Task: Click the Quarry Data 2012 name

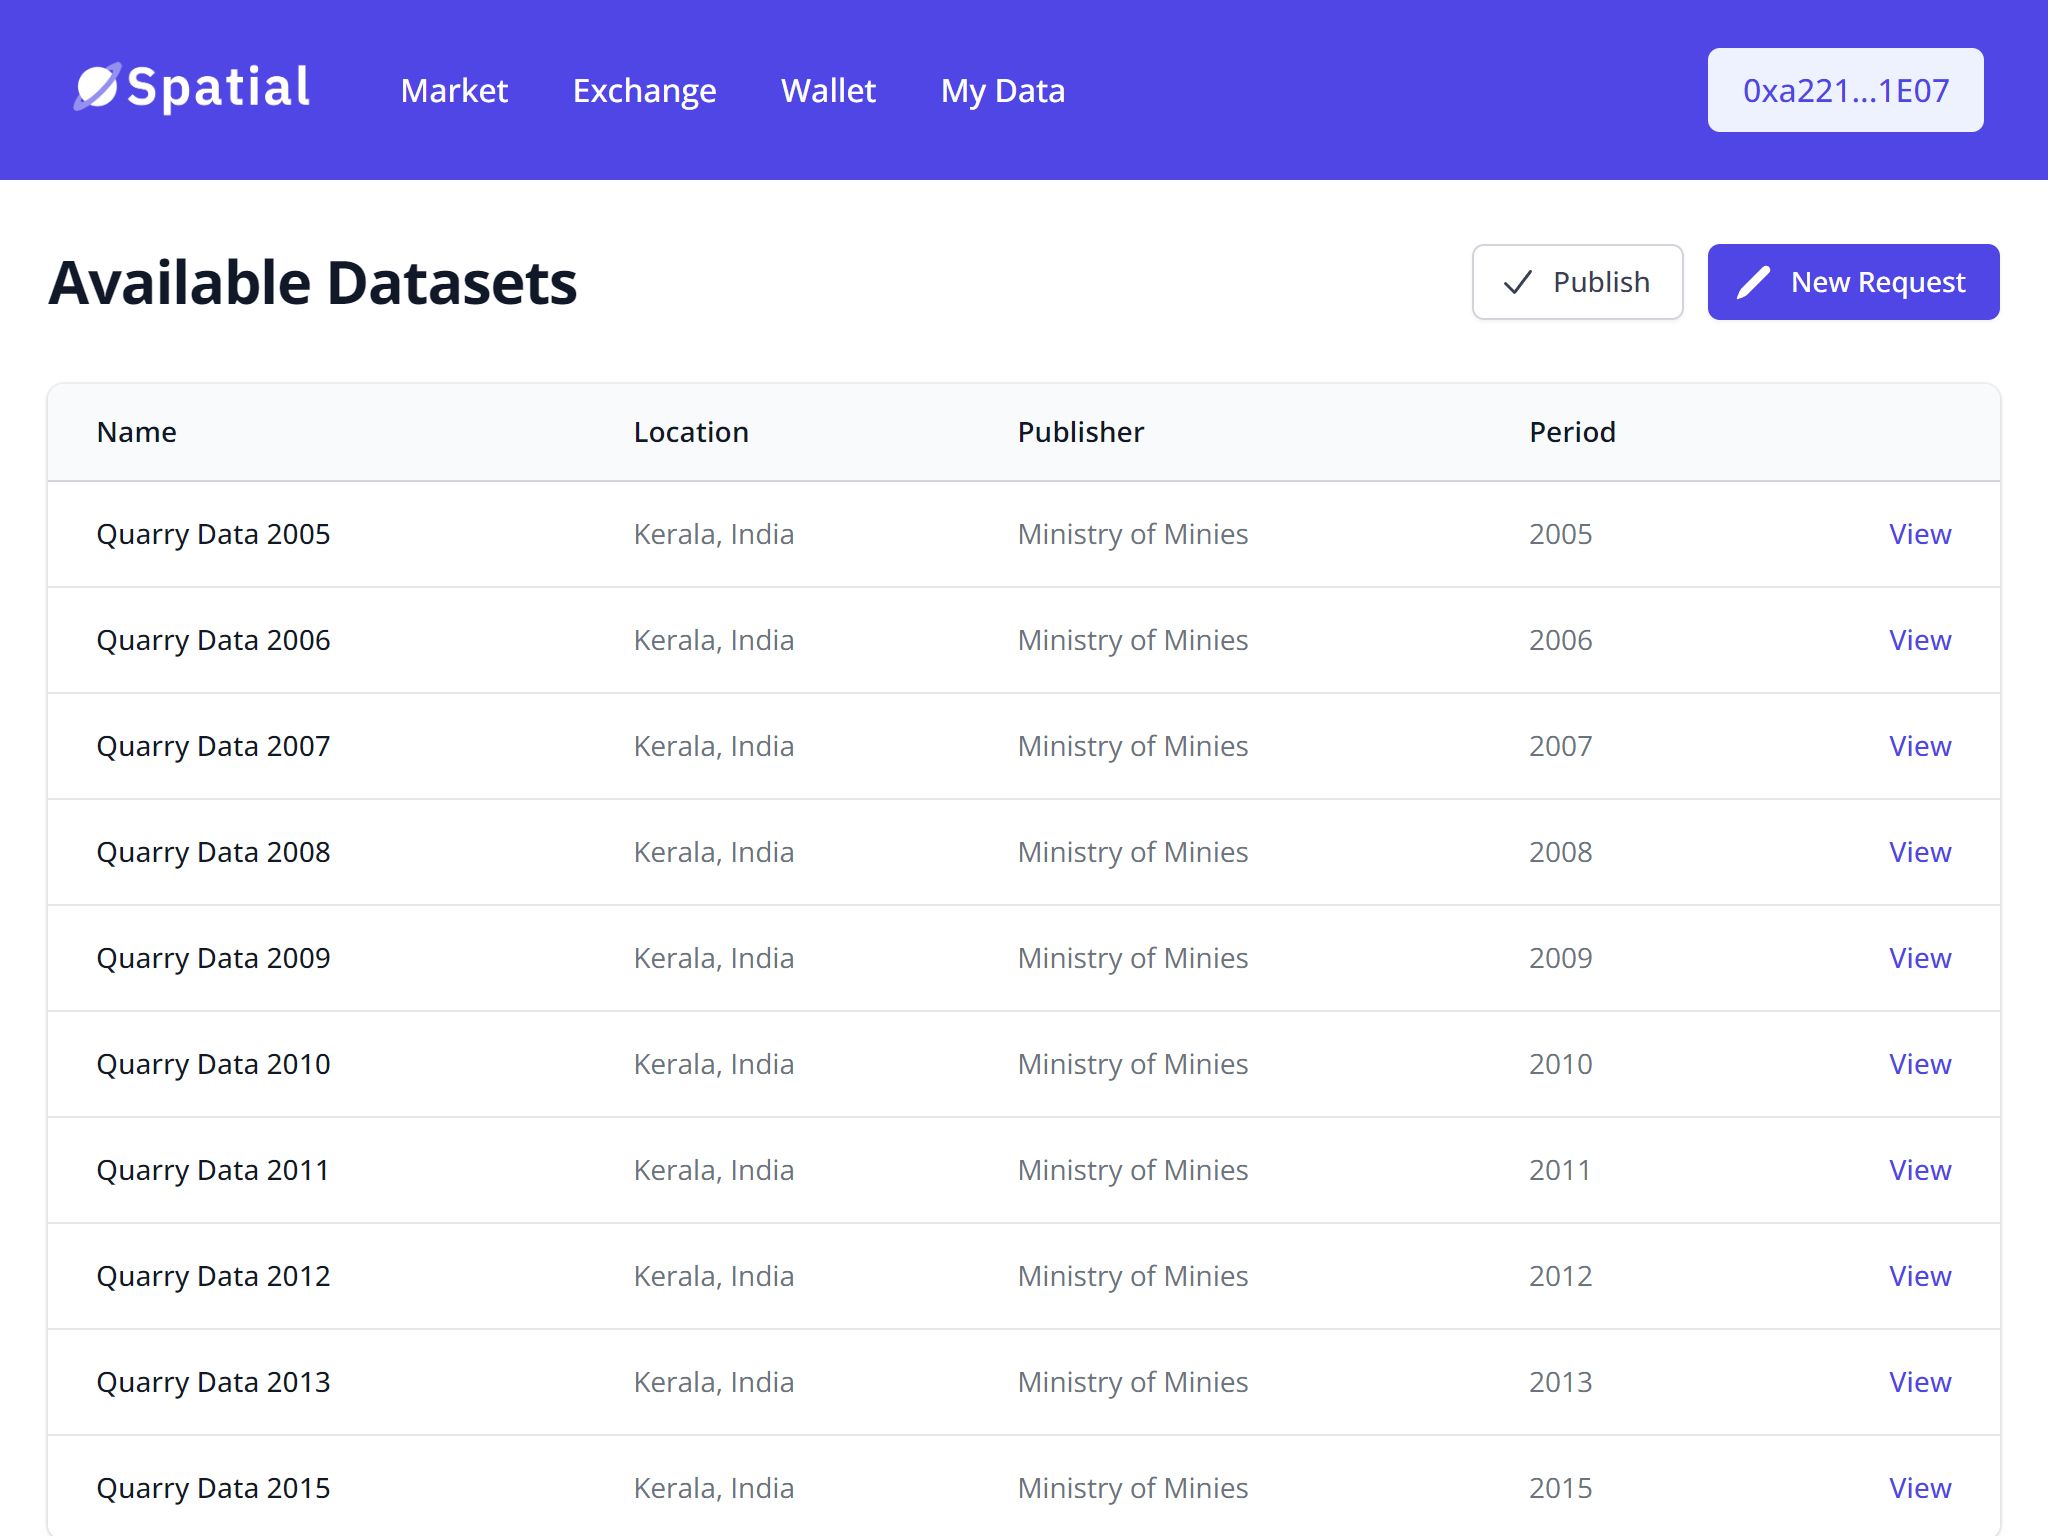Action: (x=213, y=1276)
